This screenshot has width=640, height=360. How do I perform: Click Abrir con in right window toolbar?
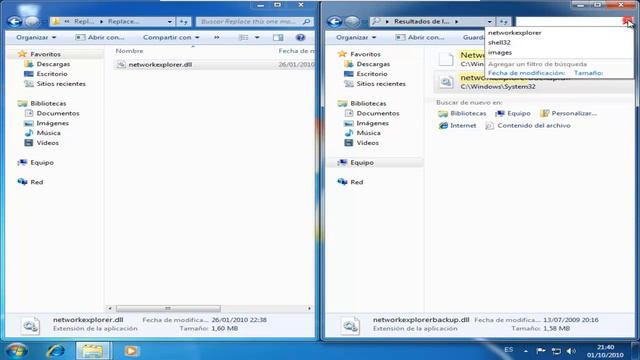click(420, 37)
